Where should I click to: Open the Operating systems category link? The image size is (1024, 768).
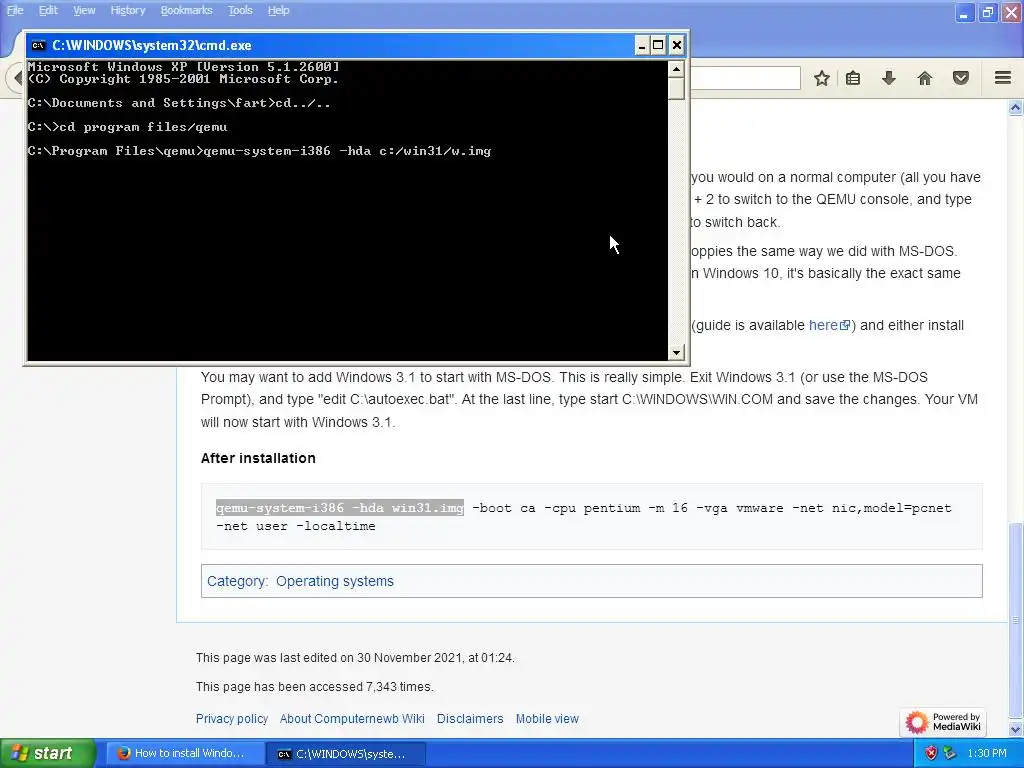[334, 581]
